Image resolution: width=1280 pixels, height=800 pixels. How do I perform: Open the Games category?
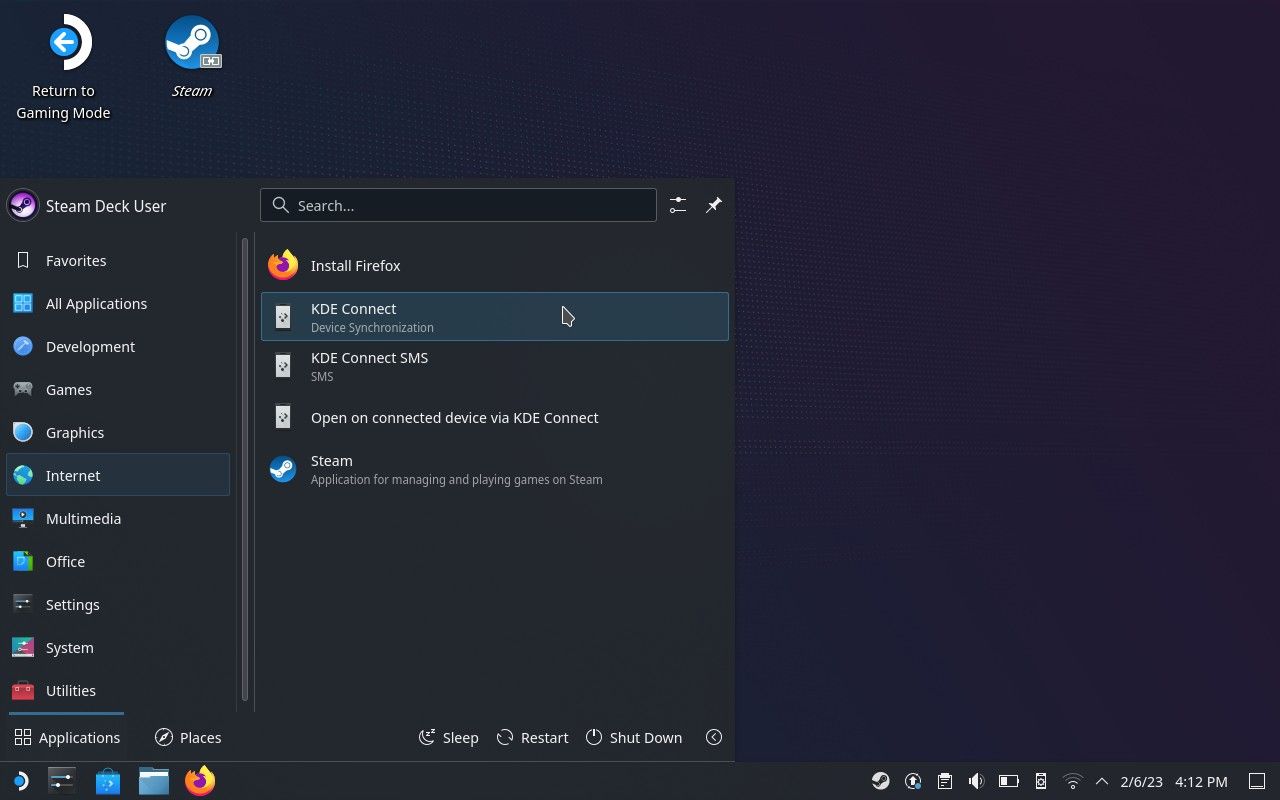118,389
